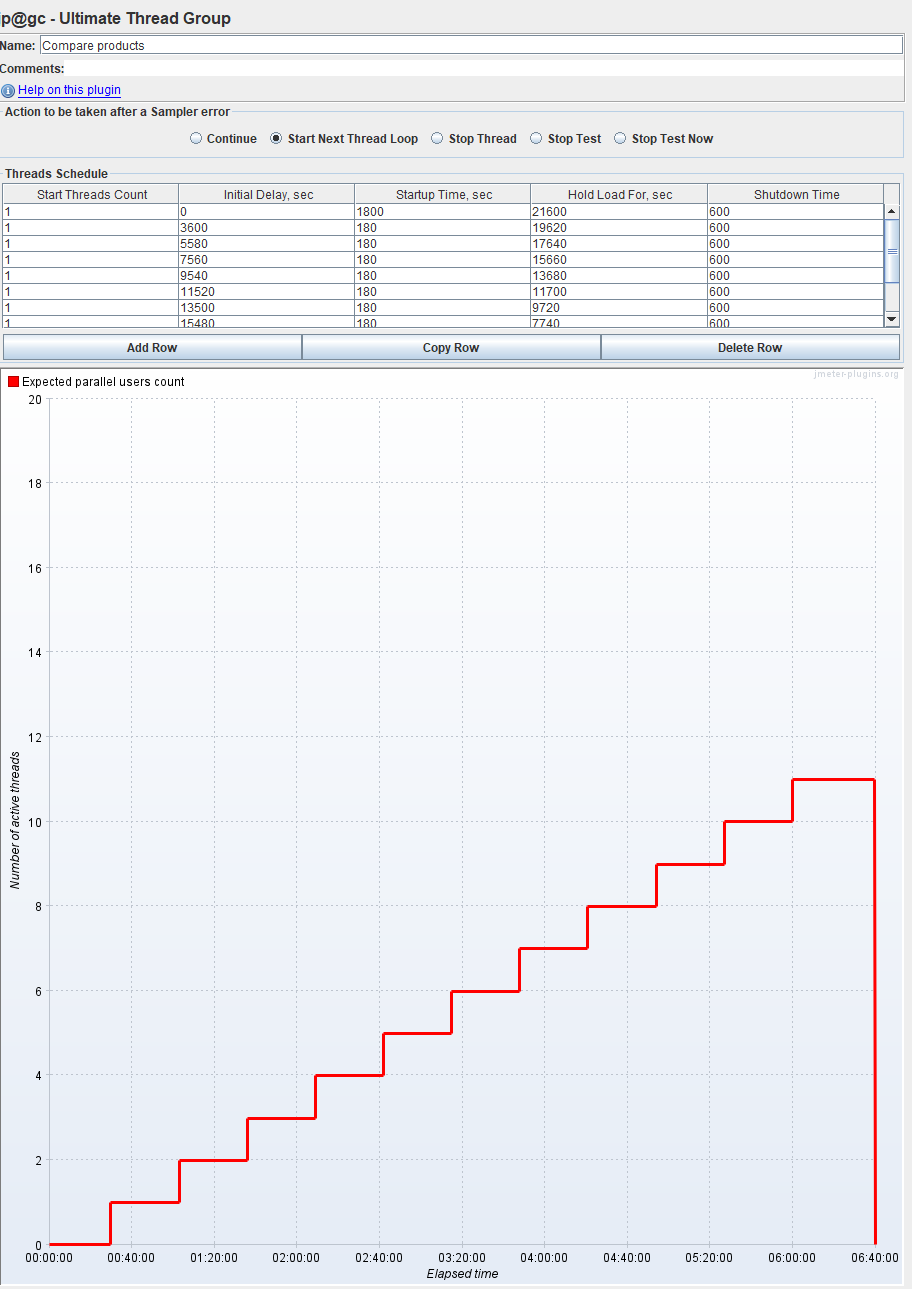
Task: Select the hold load cell 19620
Action: (x=620, y=228)
